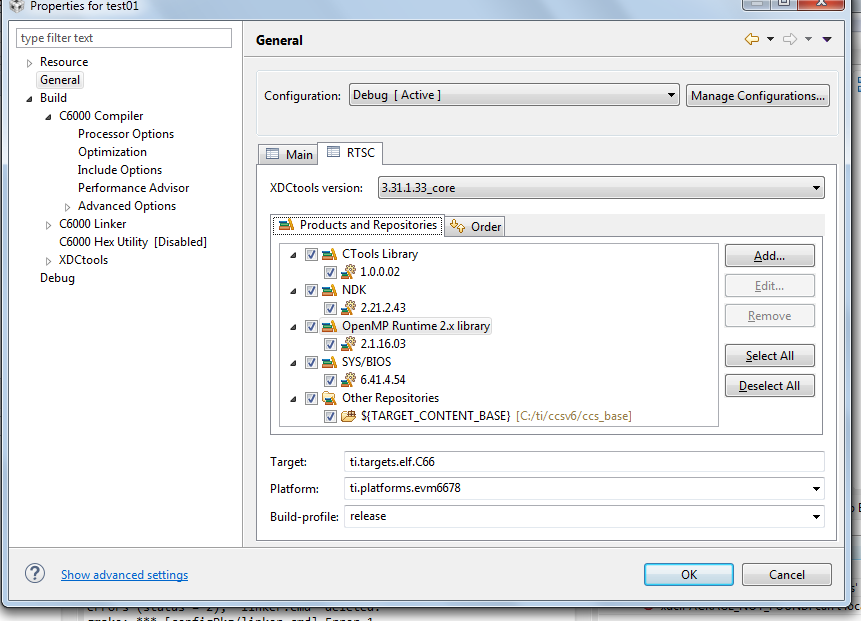Click the back navigation arrow icon
Image resolution: width=861 pixels, height=621 pixels.
(752, 39)
